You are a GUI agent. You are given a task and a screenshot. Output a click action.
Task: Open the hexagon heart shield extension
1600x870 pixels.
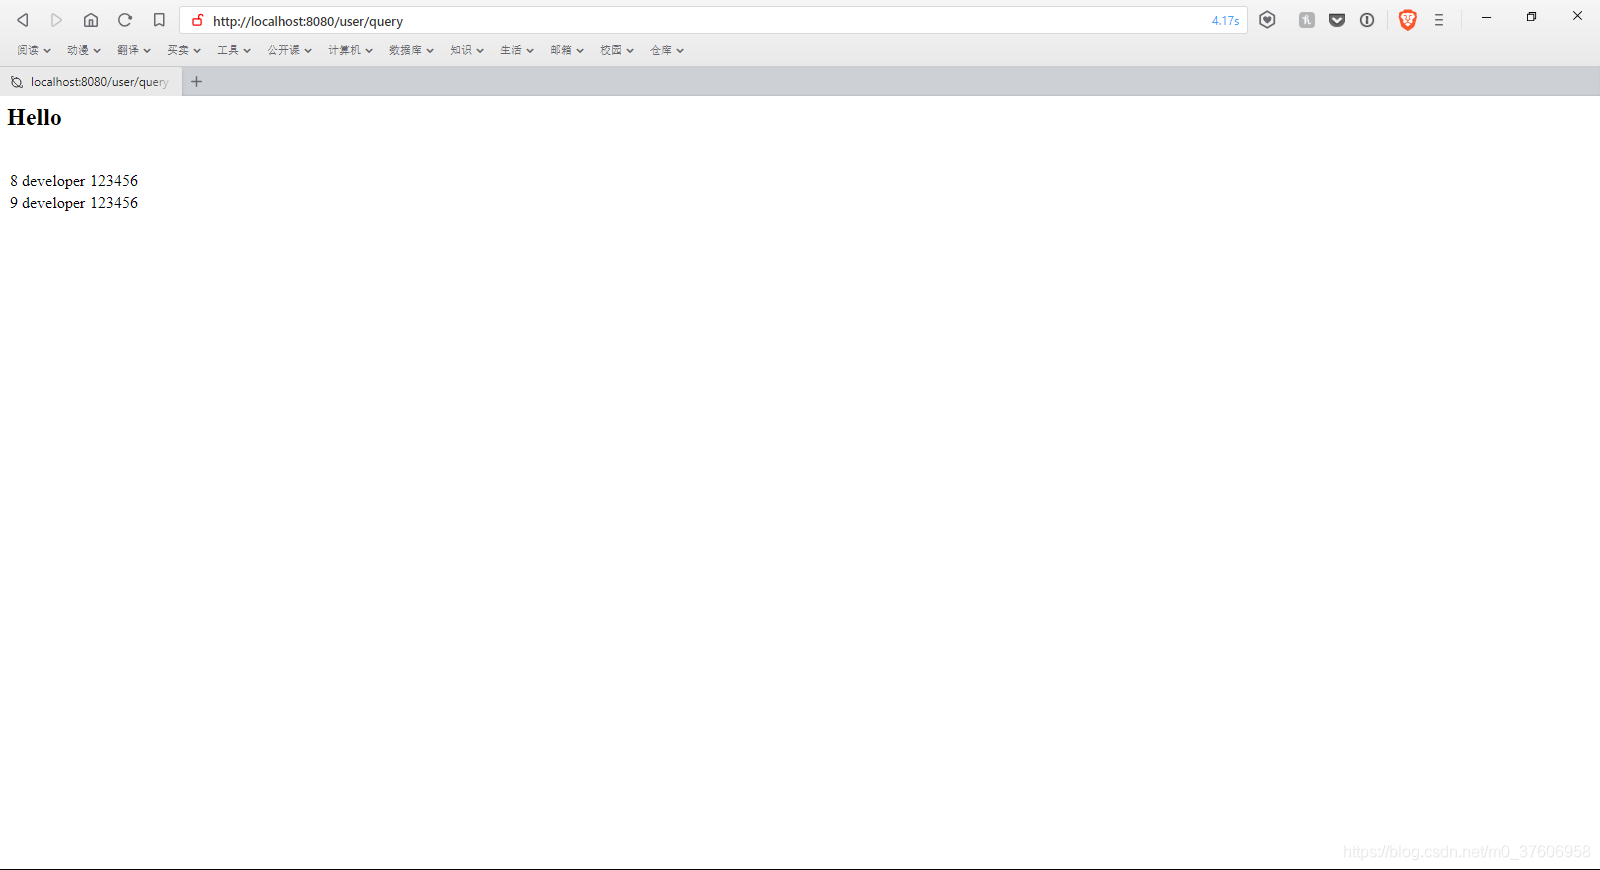[x=1267, y=20]
